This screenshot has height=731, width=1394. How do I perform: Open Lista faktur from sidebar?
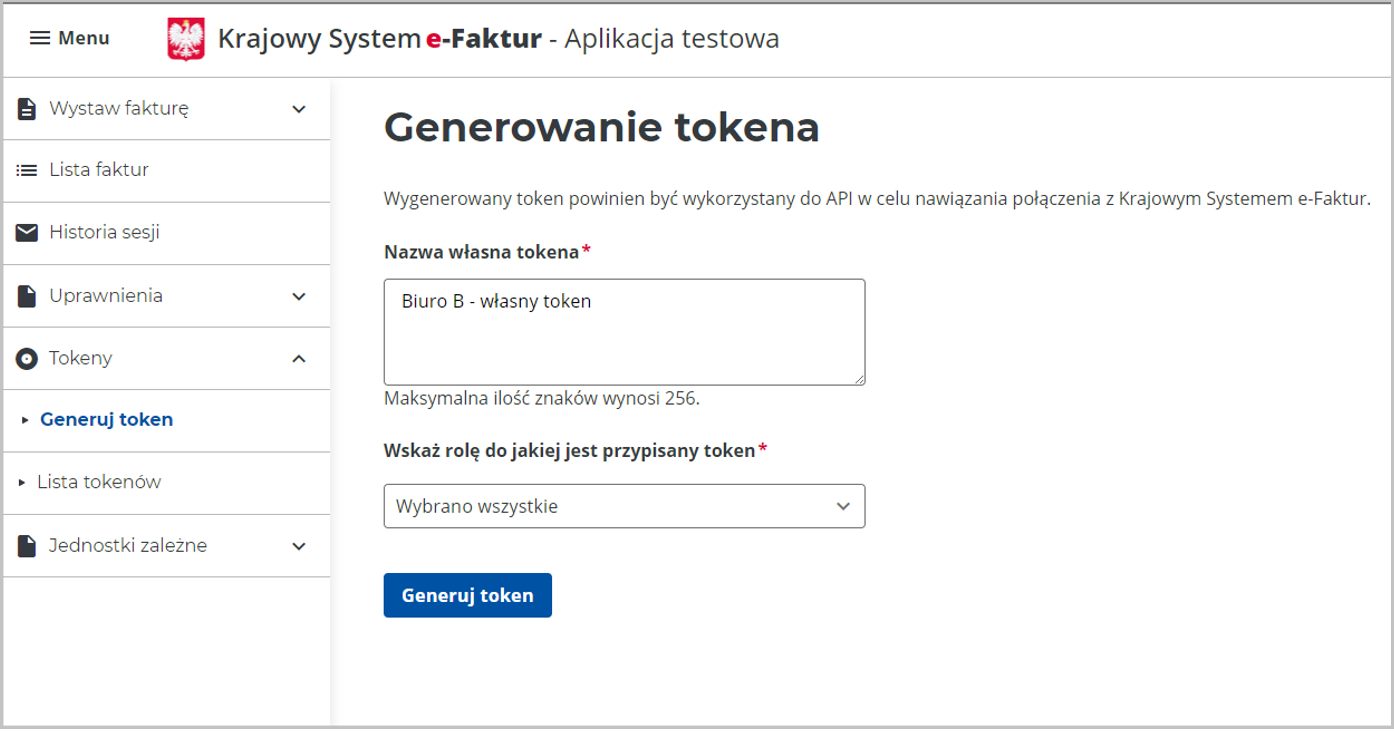coord(99,171)
